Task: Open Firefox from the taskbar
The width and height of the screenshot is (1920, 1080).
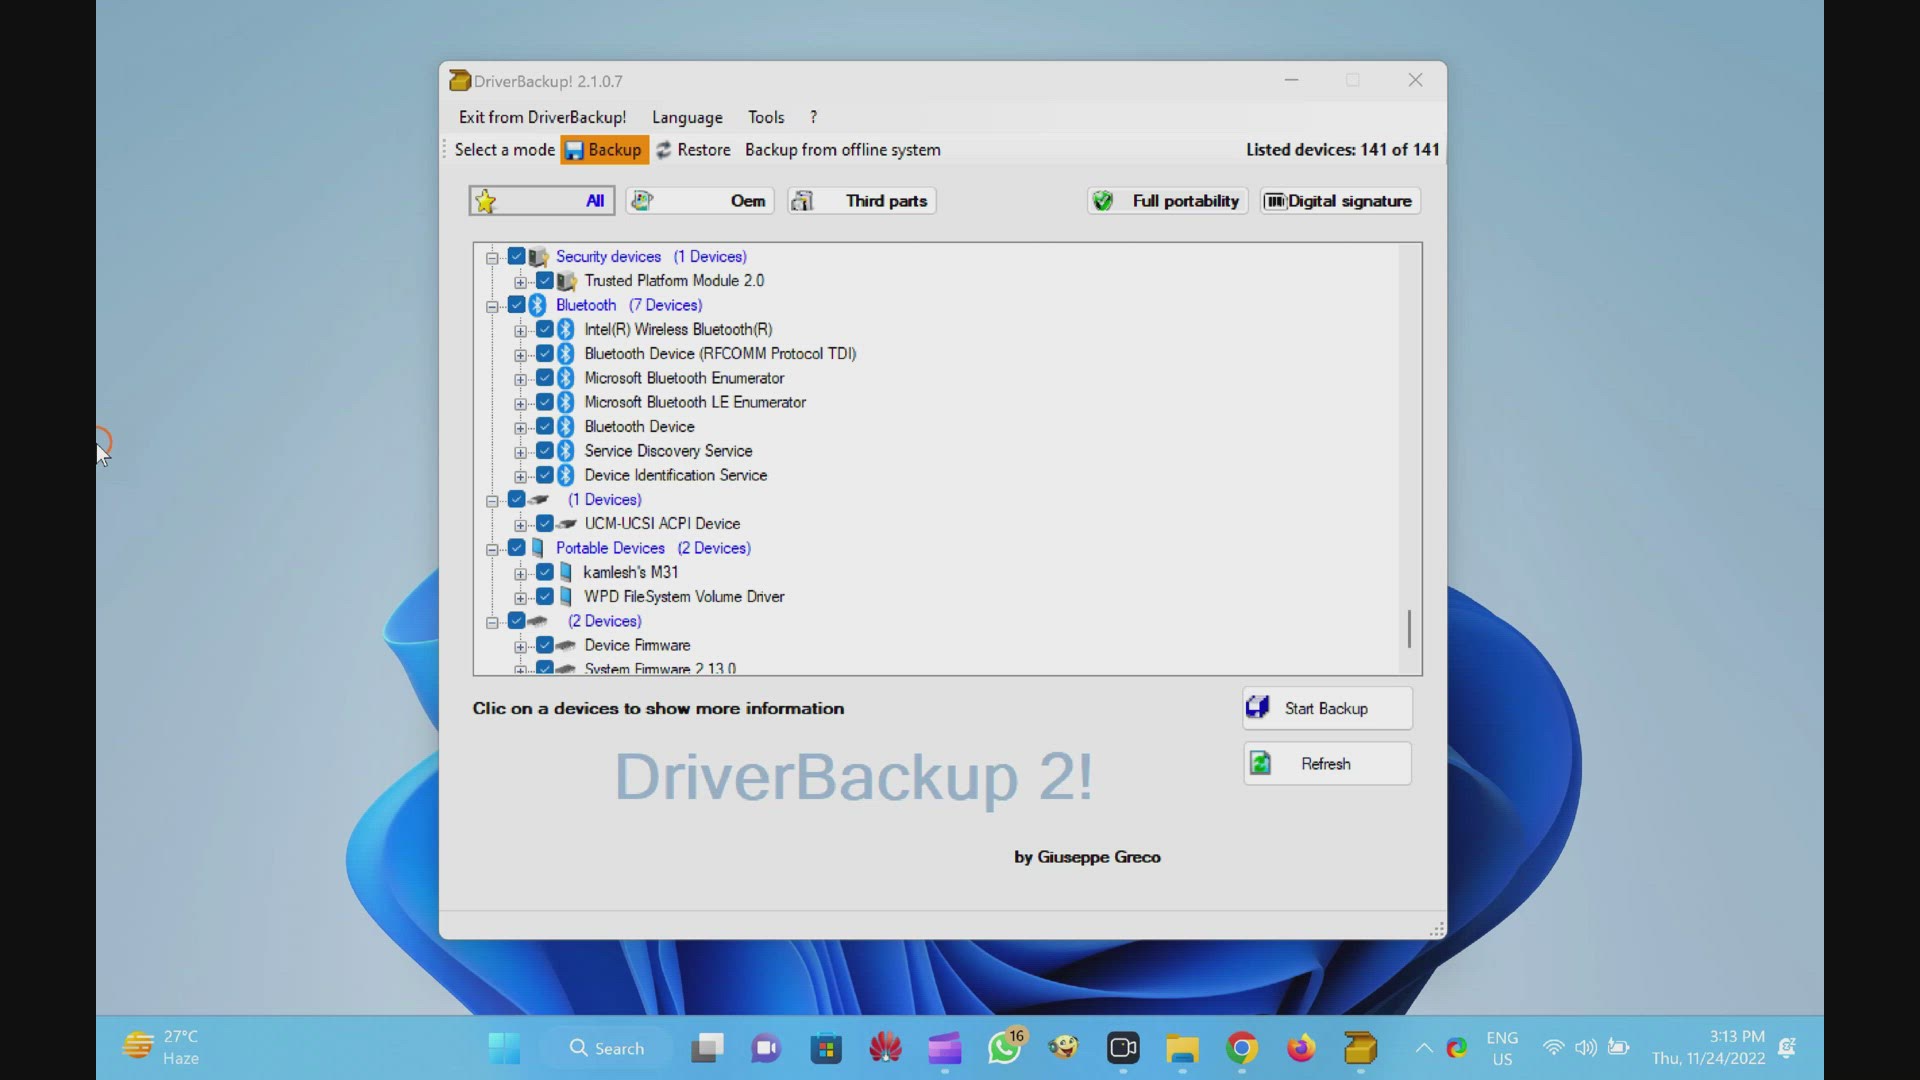Action: [x=1301, y=1048]
